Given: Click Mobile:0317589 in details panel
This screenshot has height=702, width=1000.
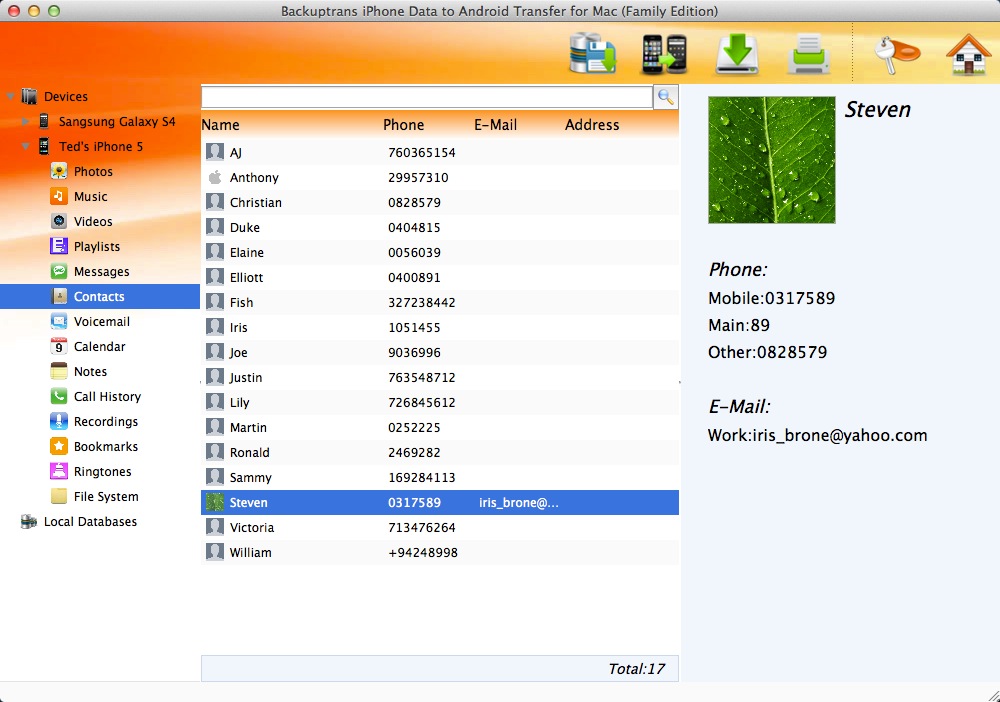Looking at the screenshot, I should [772, 298].
